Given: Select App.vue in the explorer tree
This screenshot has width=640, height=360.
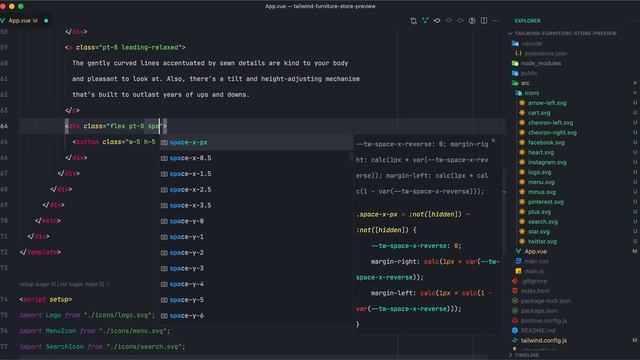Looking at the screenshot, I should click(x=535, y=251).
